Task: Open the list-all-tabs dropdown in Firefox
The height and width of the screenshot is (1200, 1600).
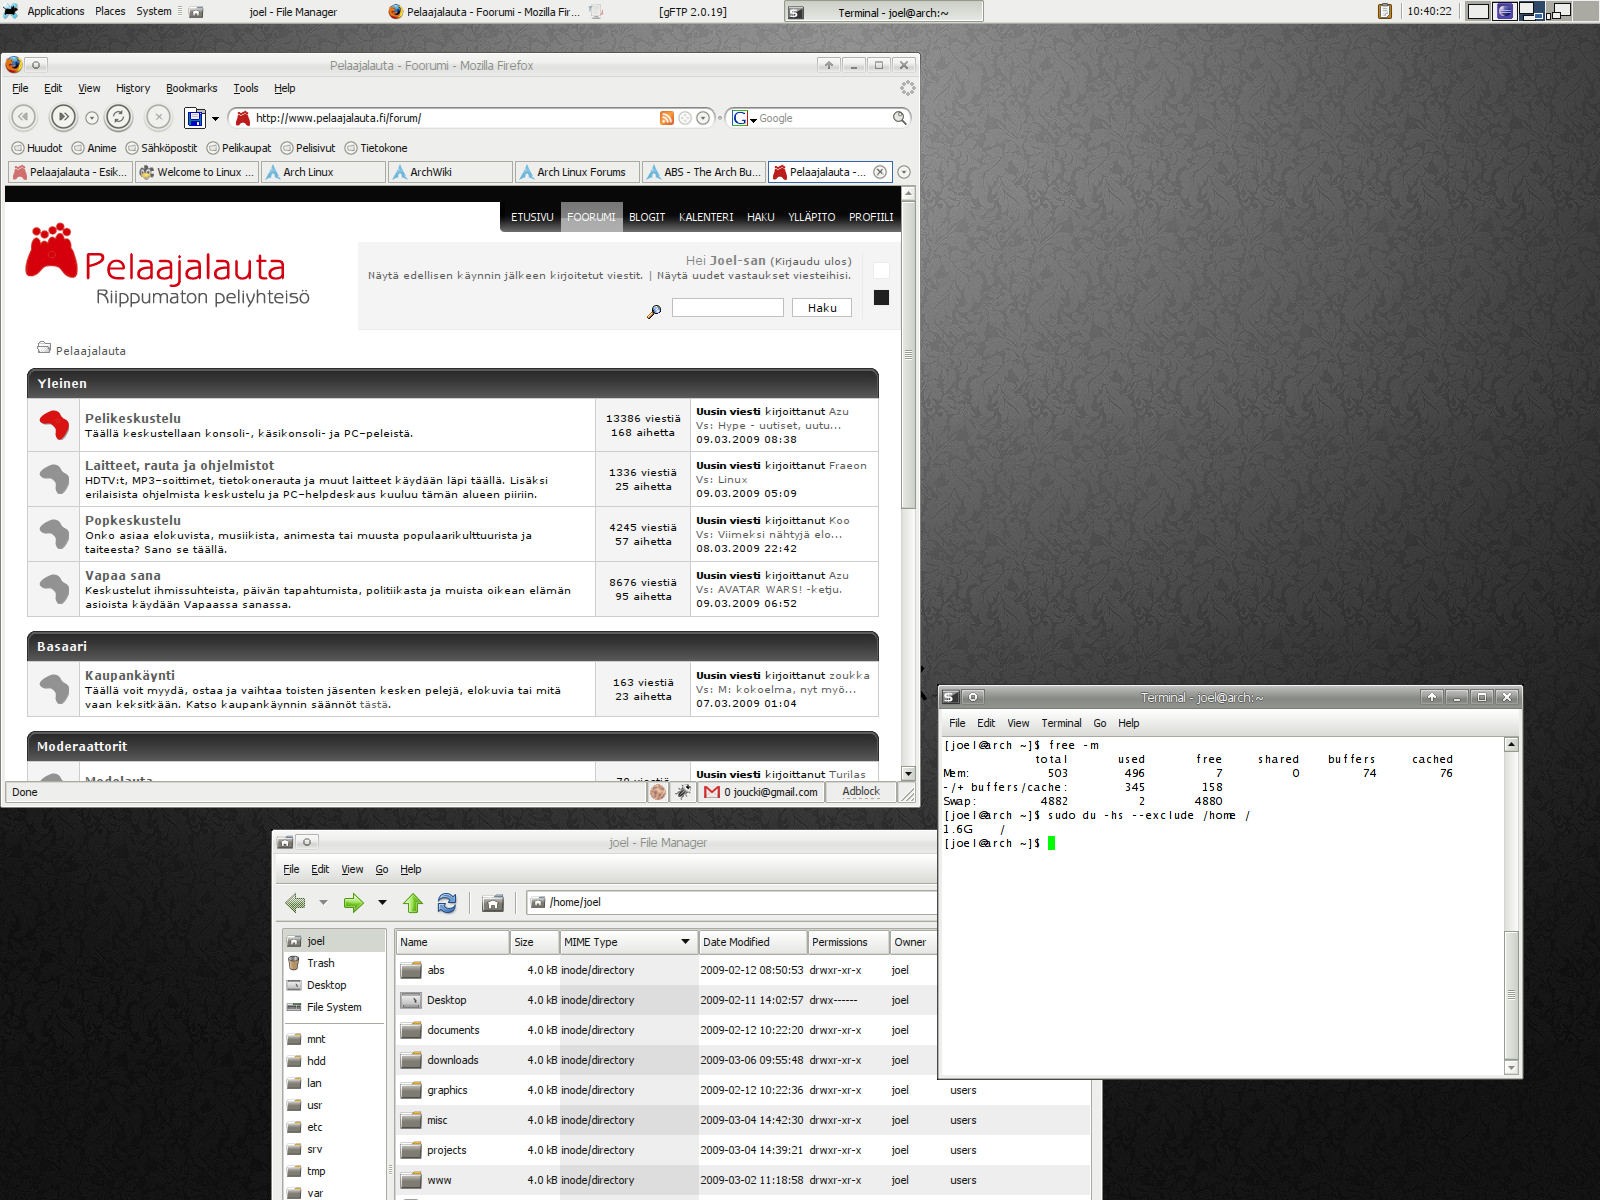Action: [x=904, y=172]
